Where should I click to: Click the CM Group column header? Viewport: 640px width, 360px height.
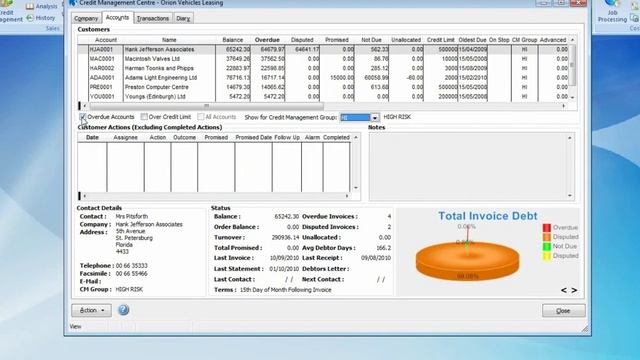pyautogui.click(x=524, y=40)
